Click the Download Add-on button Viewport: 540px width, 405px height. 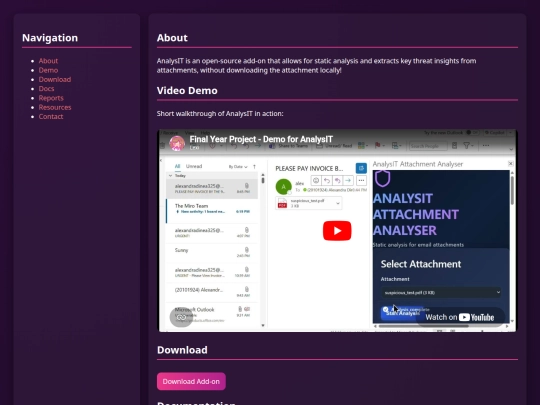tap(191, 381)
